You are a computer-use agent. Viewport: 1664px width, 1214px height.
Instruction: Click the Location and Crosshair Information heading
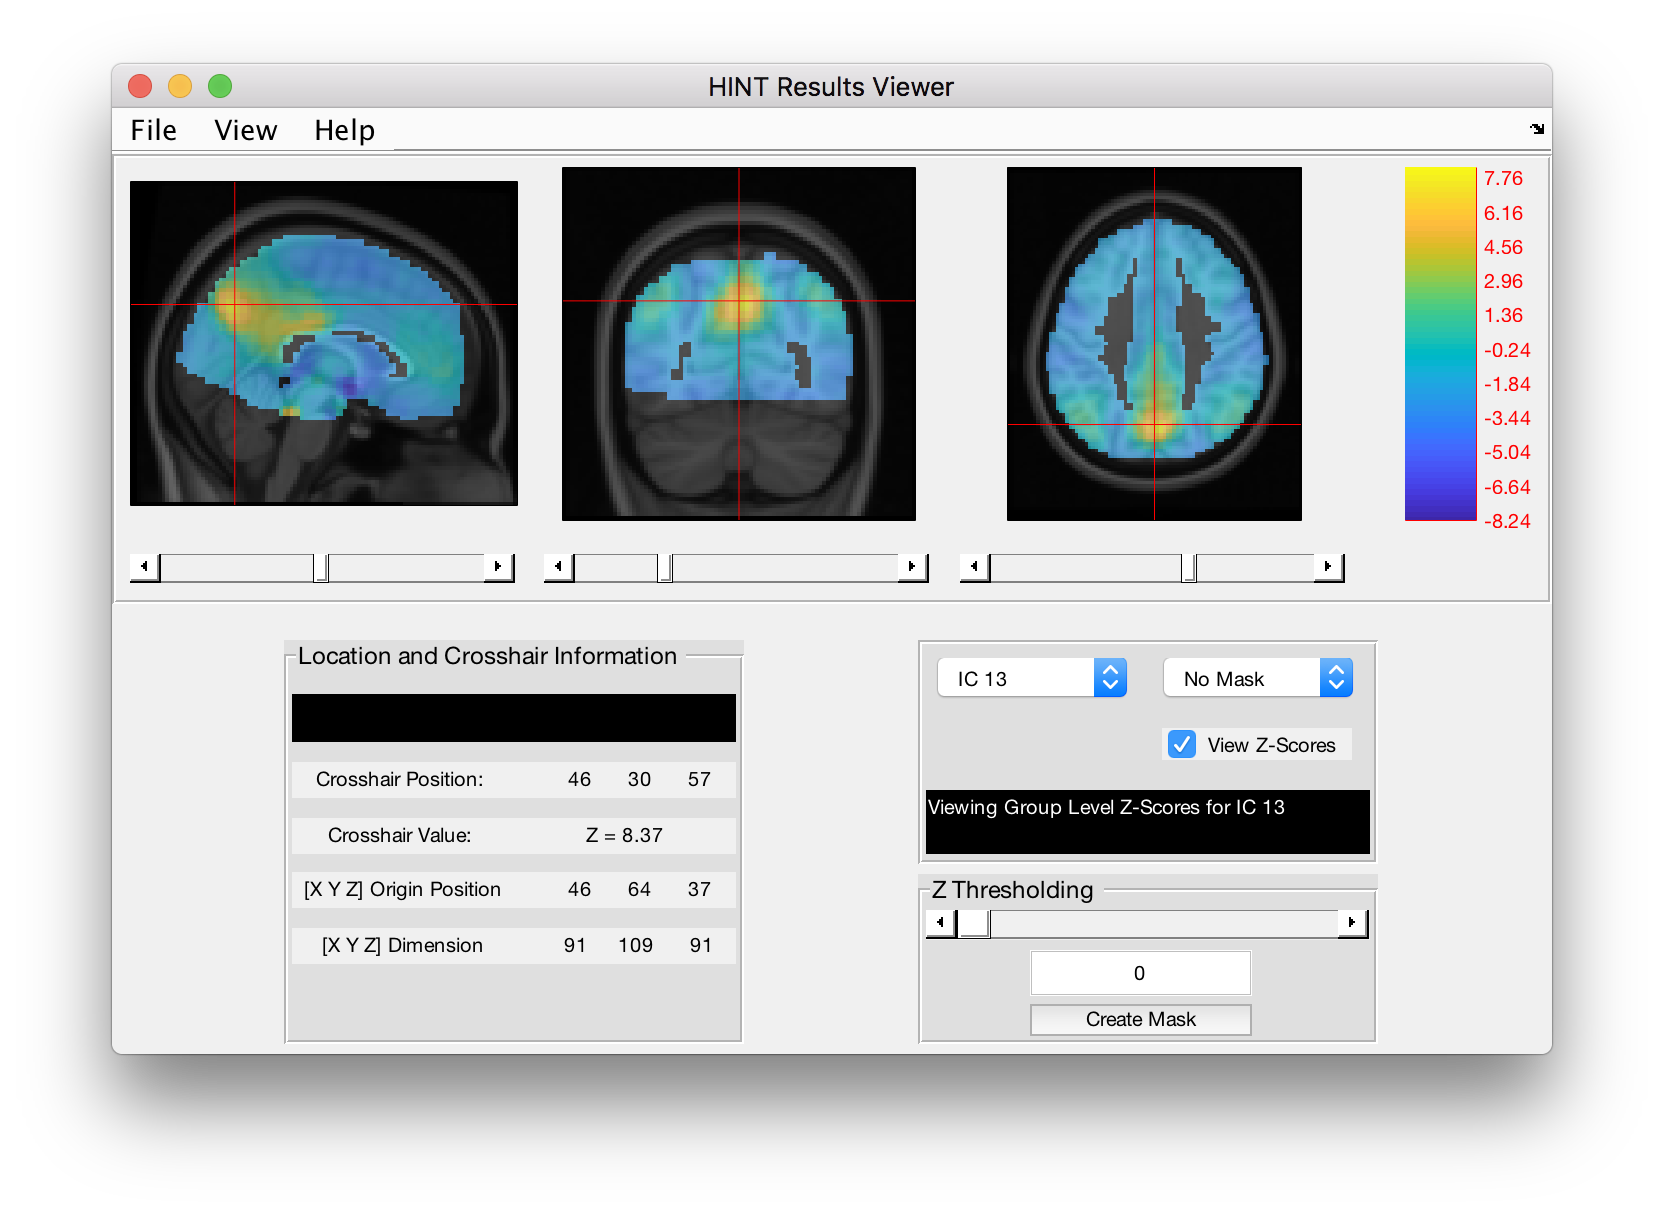(487, 656)
